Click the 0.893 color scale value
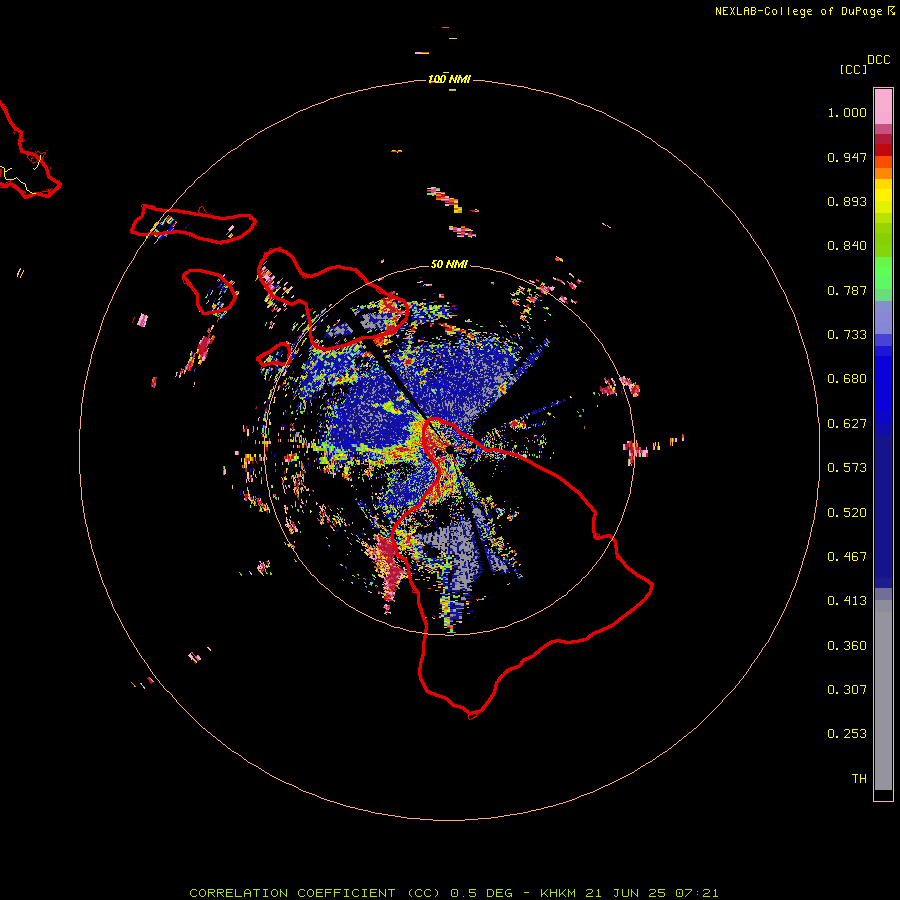Image resolution: width=900 pixels, height=900 pixels. 847,201
